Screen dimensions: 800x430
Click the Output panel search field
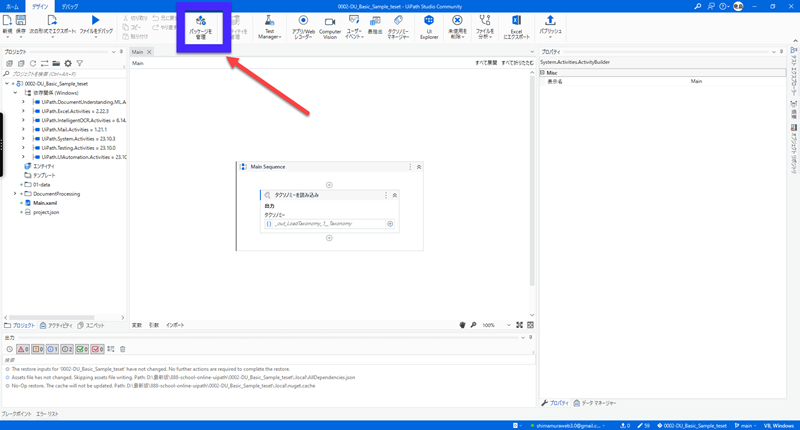click(269, 360)
